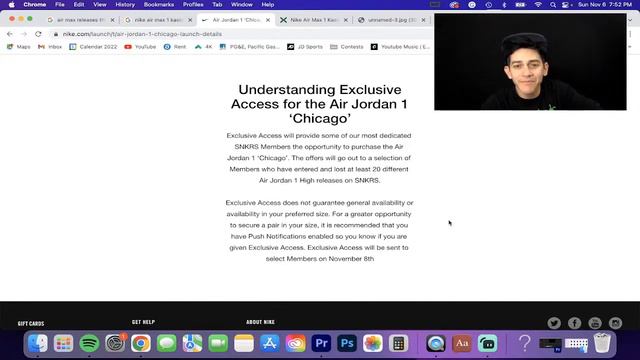Open the Chrome app menu

pos(35,4)
